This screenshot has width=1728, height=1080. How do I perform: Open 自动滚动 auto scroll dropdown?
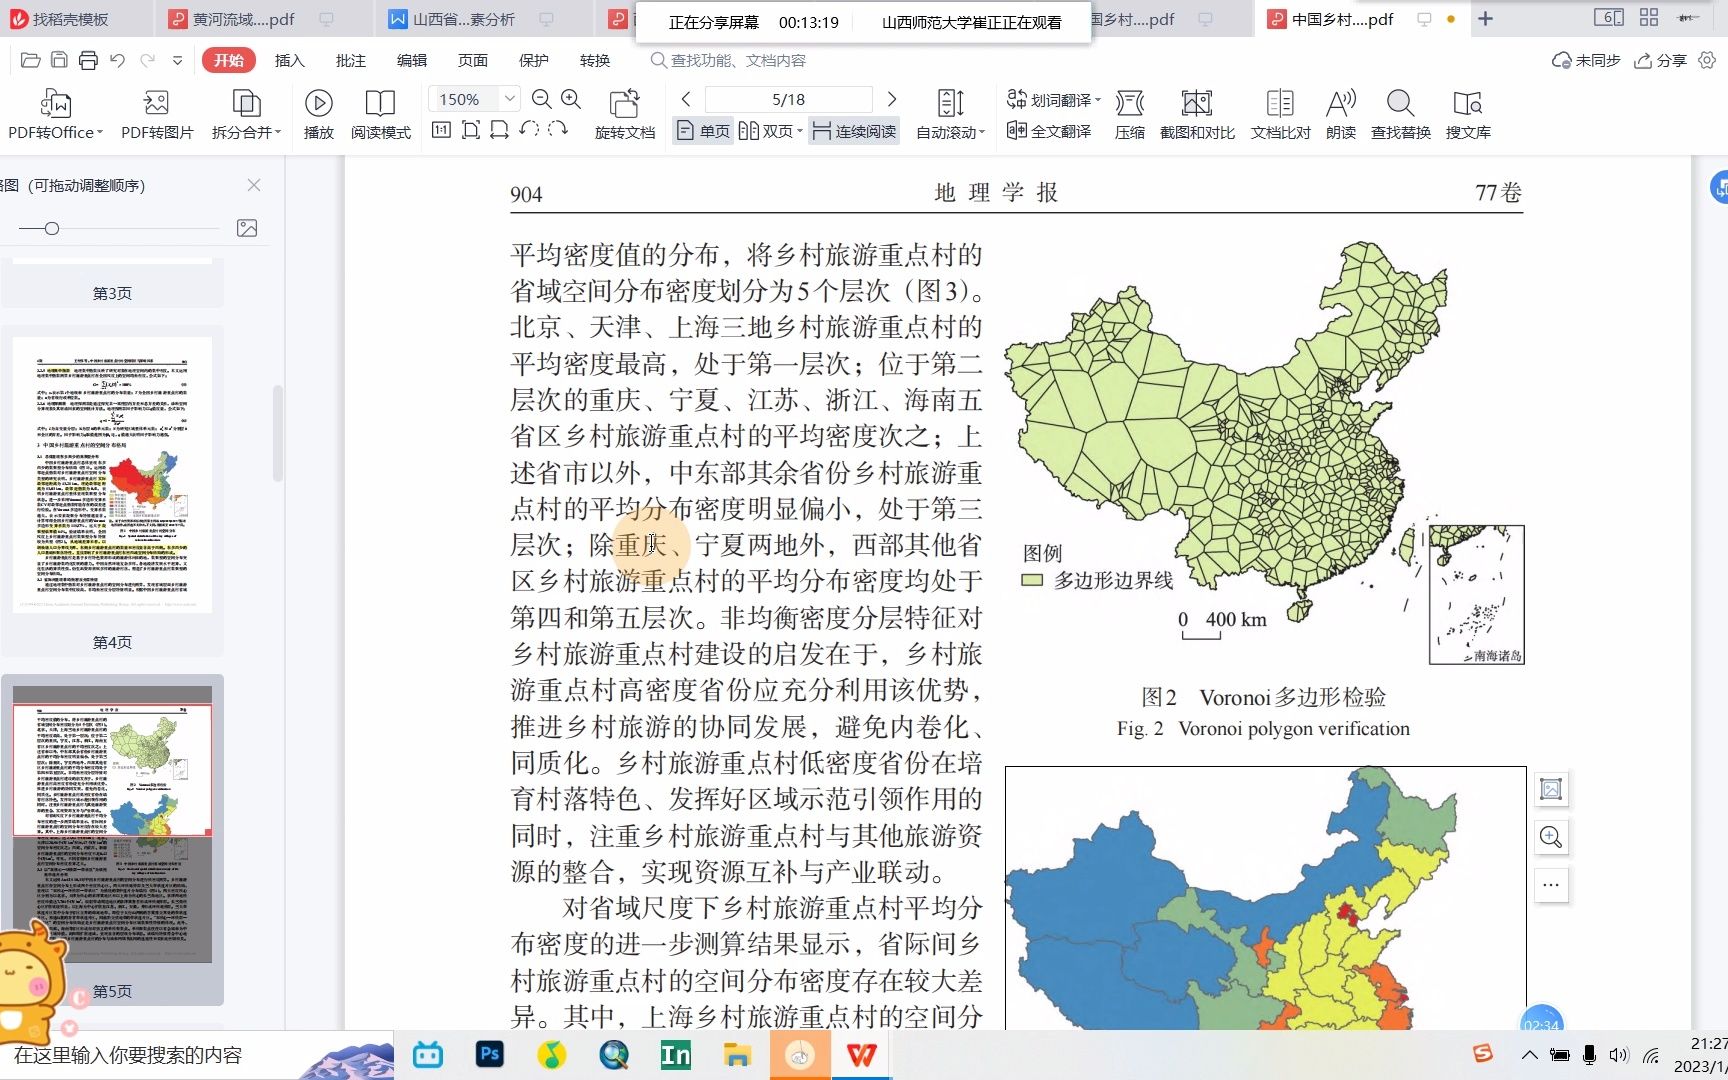(951, 115)
